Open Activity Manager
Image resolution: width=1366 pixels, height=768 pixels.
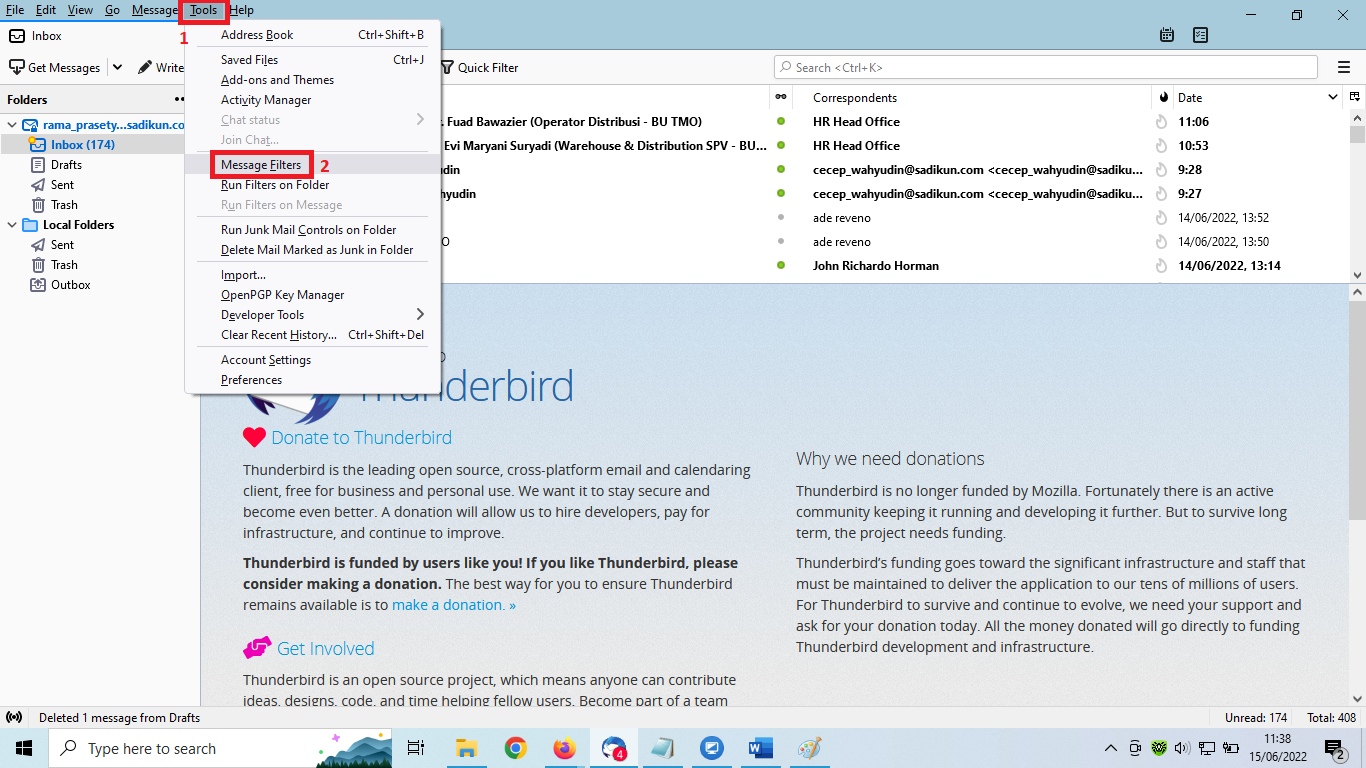tap(313, 100)
